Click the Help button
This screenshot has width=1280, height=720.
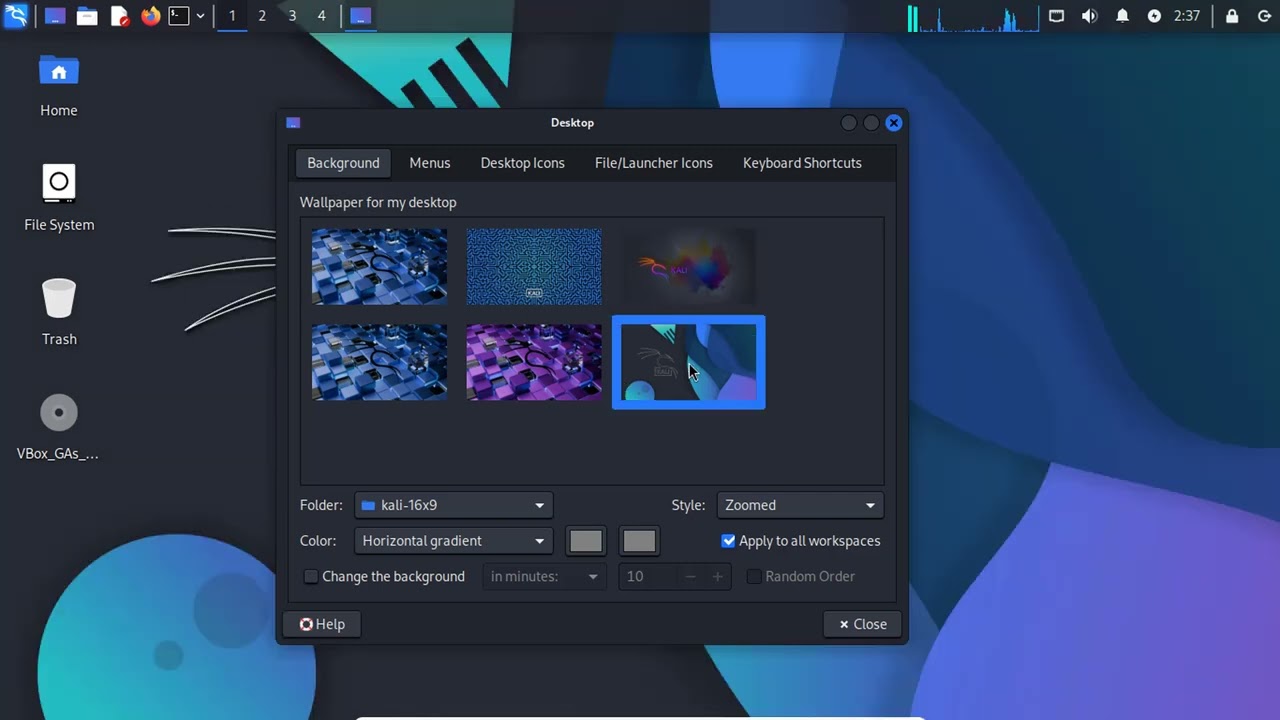[322, 624]
